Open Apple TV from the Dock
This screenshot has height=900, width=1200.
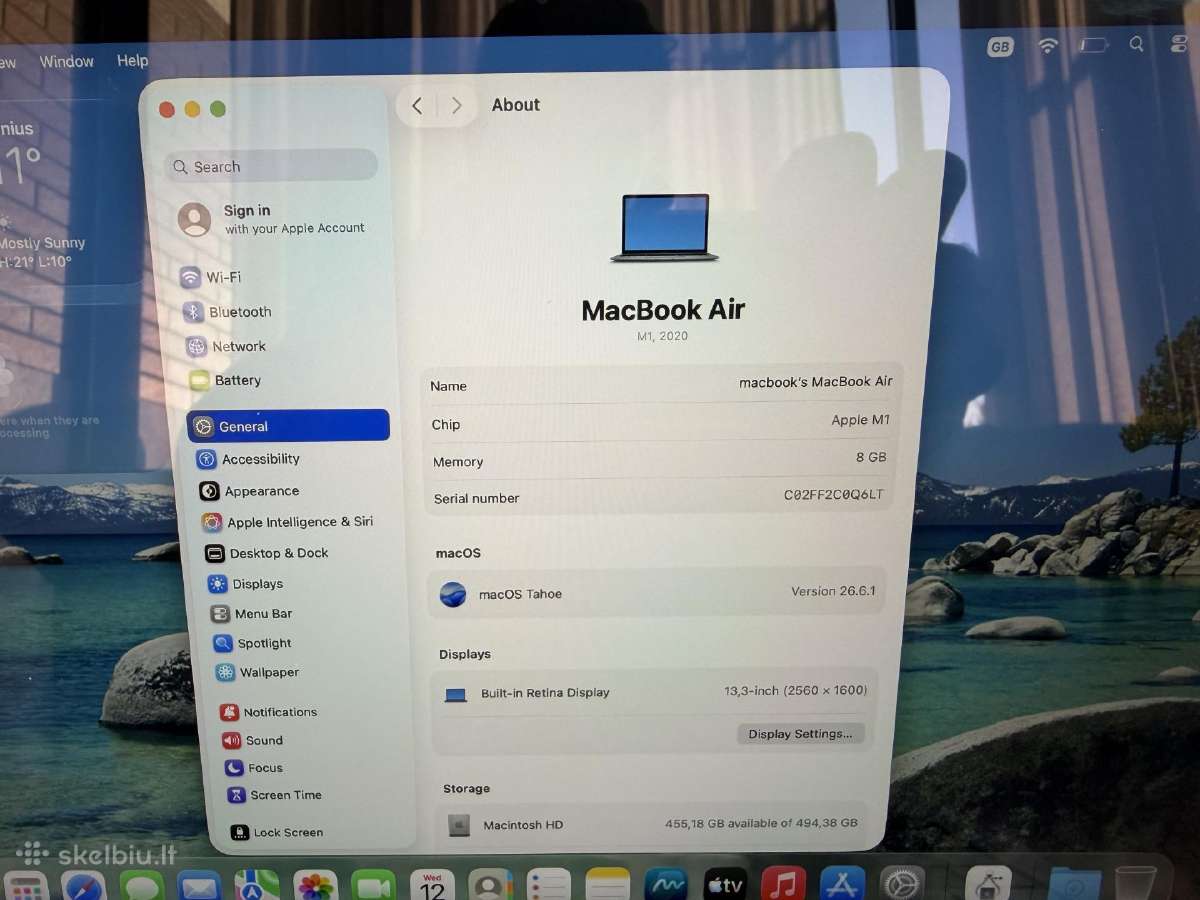tap(725, 885)
